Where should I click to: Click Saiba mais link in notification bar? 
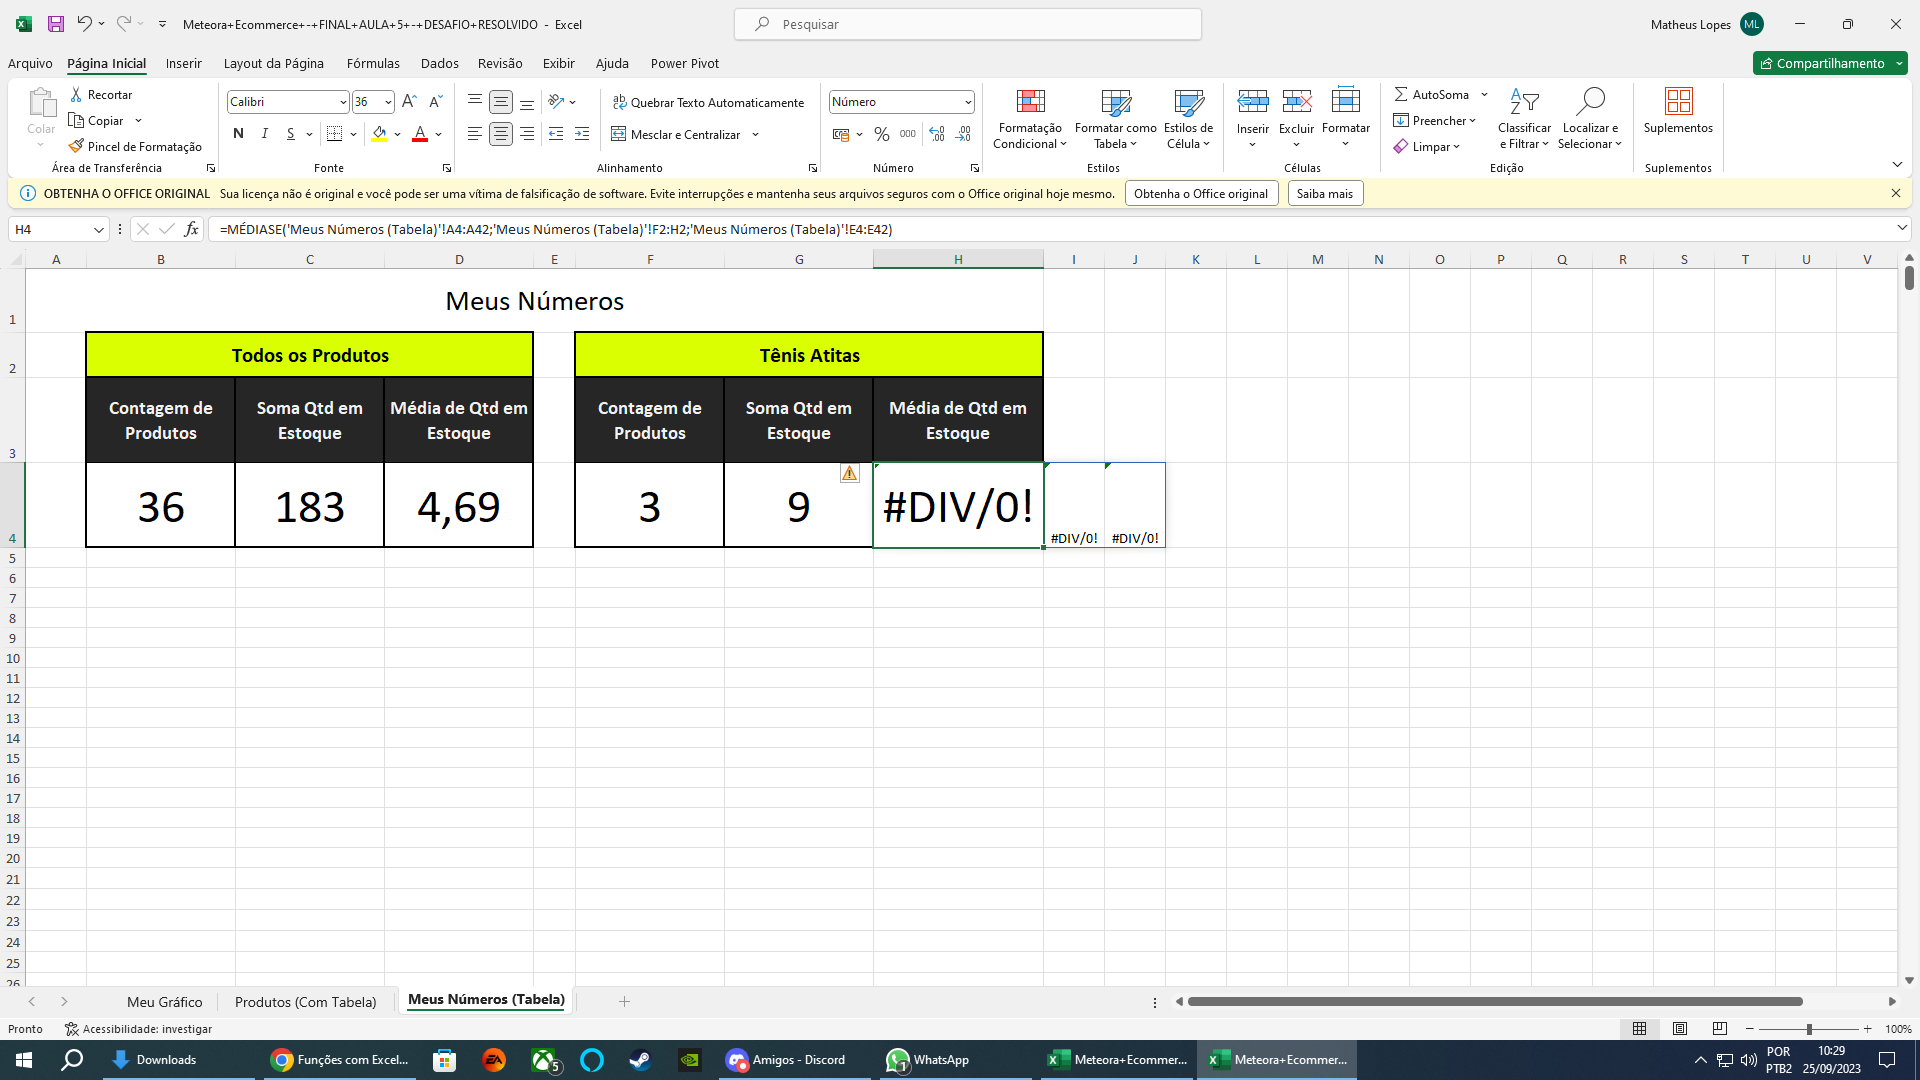[1324, 193]
